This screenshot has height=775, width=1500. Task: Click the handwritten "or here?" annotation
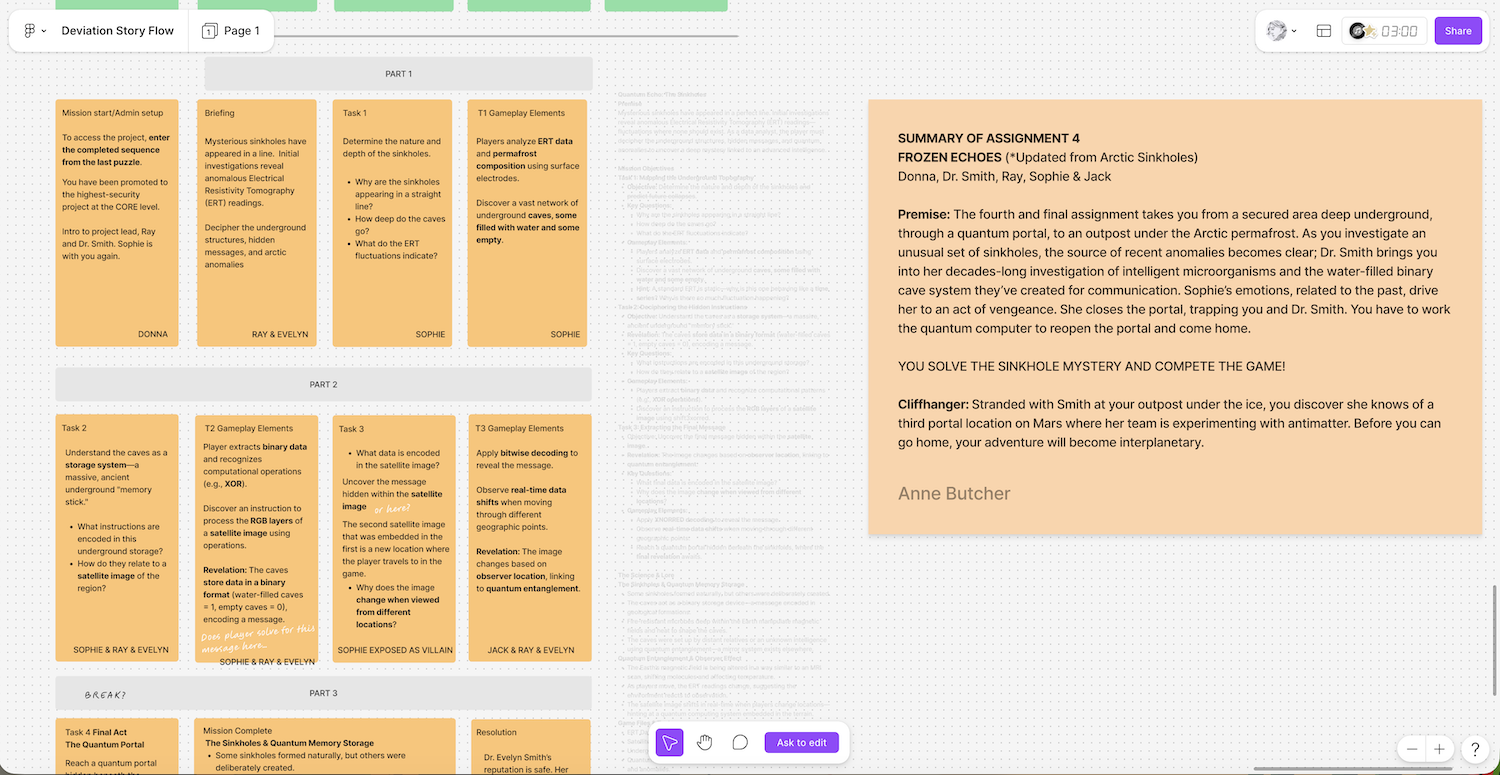pos(393,509)
